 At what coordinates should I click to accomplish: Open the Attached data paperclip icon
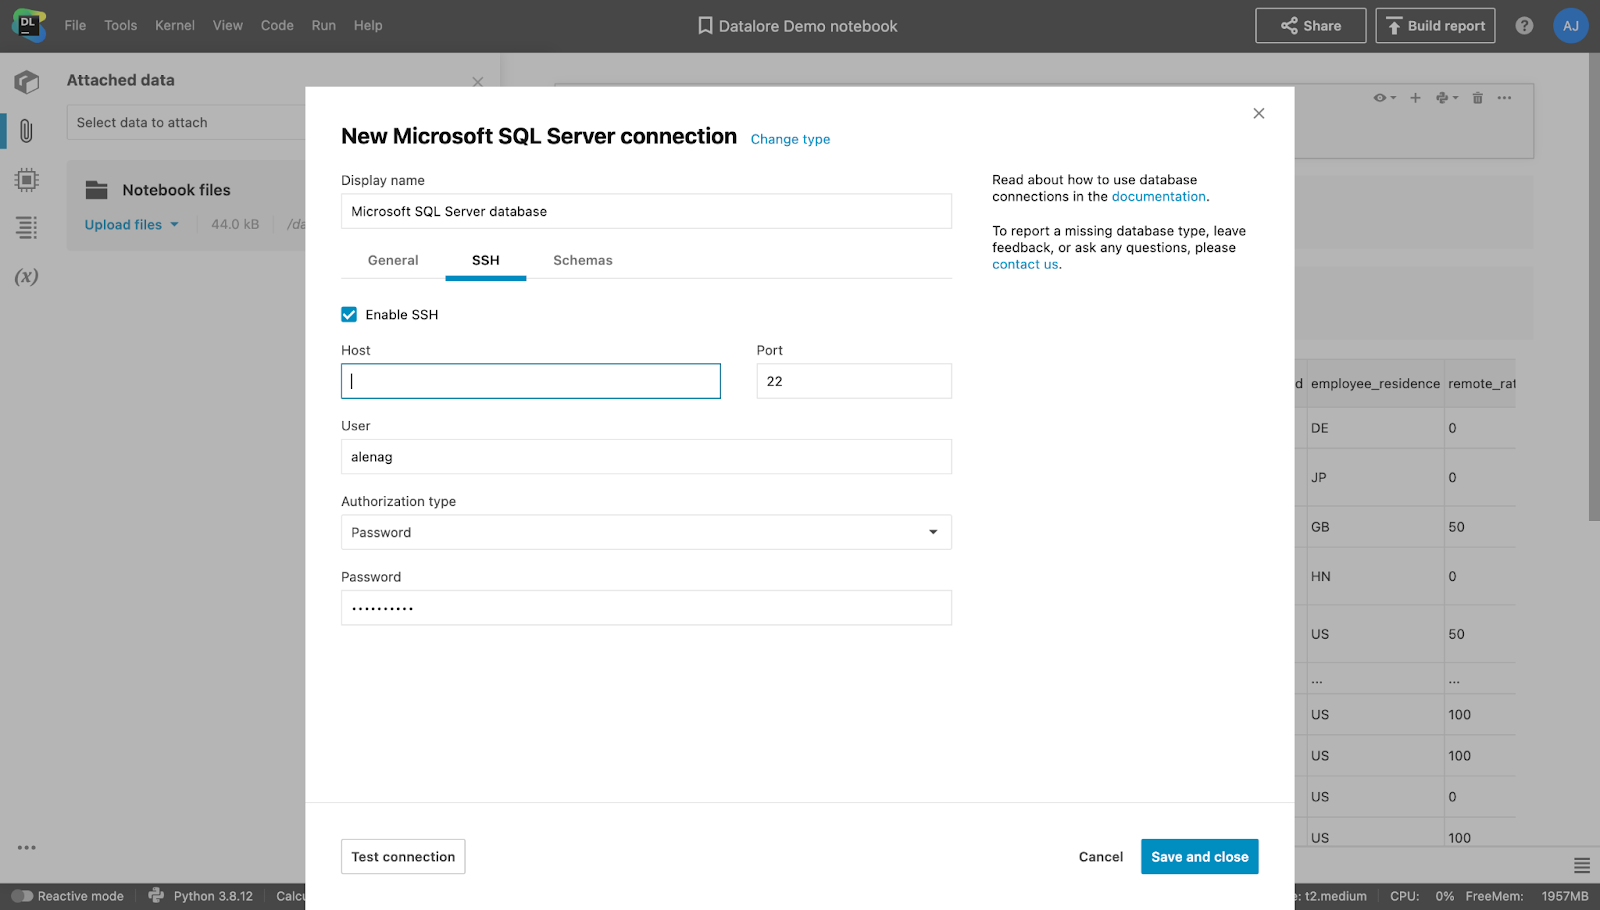27,131
